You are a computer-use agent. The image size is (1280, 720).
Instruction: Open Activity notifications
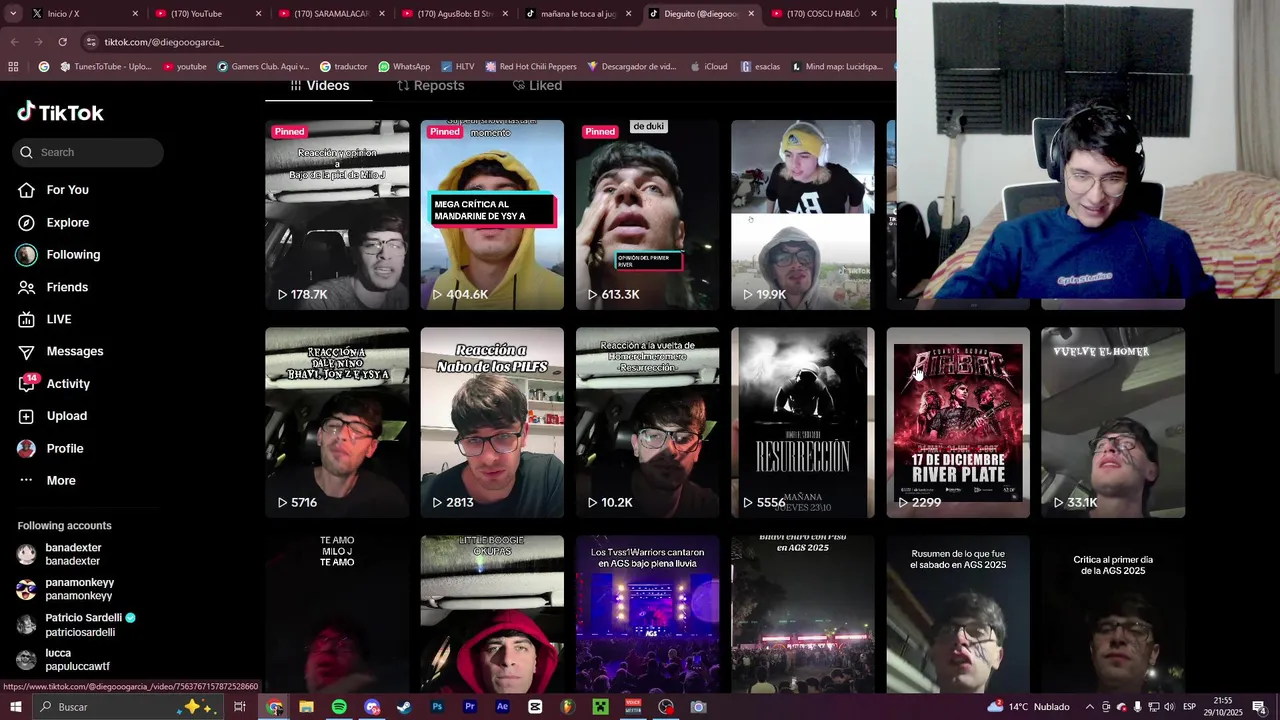tap(68, 383)
